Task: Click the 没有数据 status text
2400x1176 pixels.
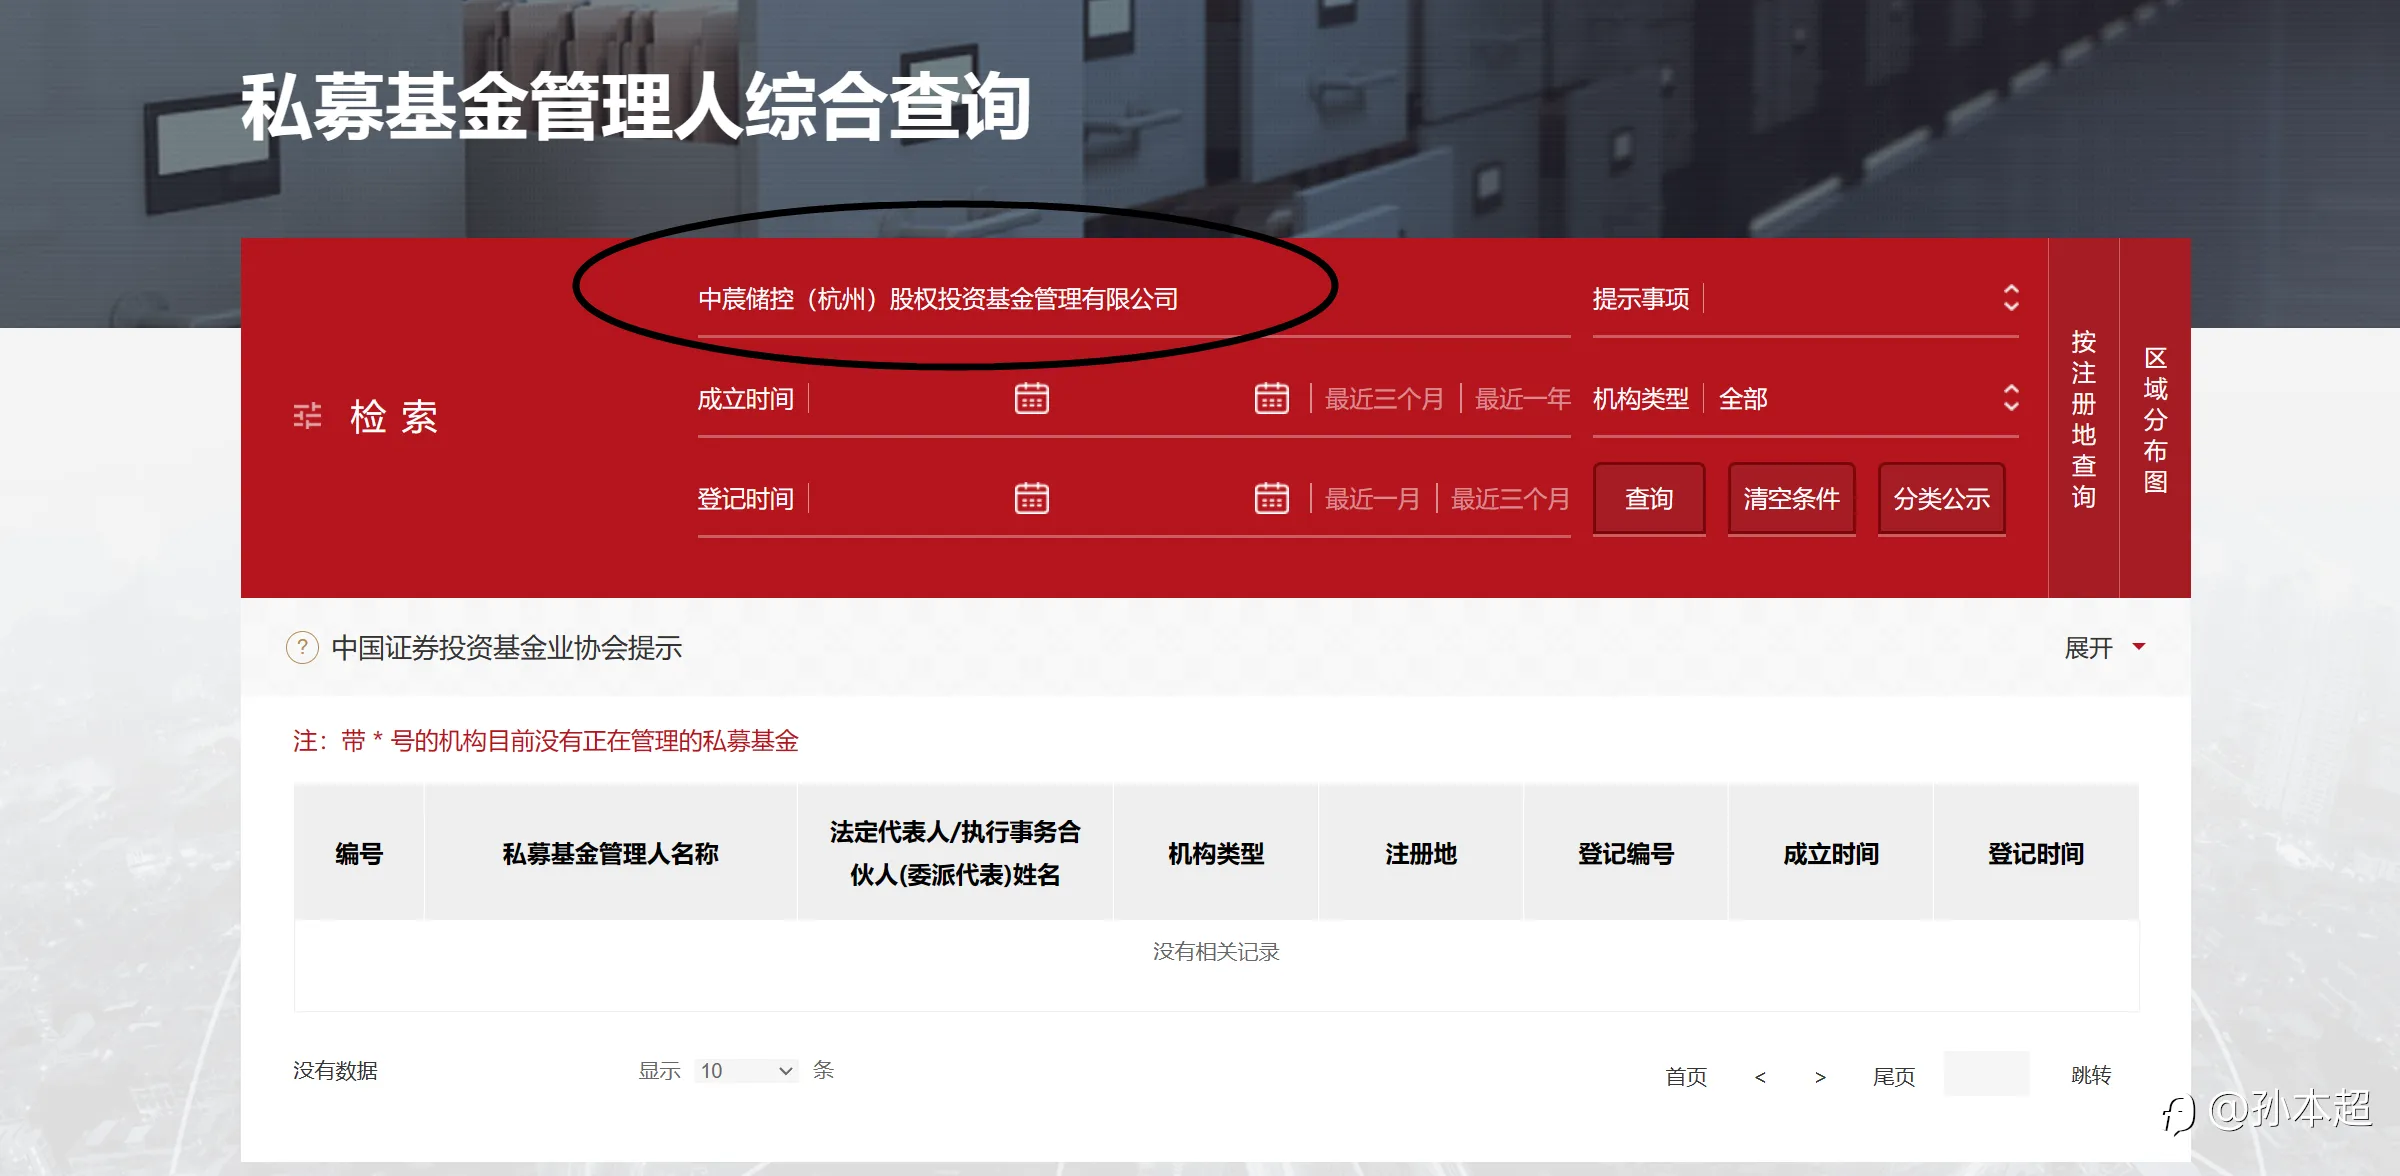Action: (x=335, y=1070)
